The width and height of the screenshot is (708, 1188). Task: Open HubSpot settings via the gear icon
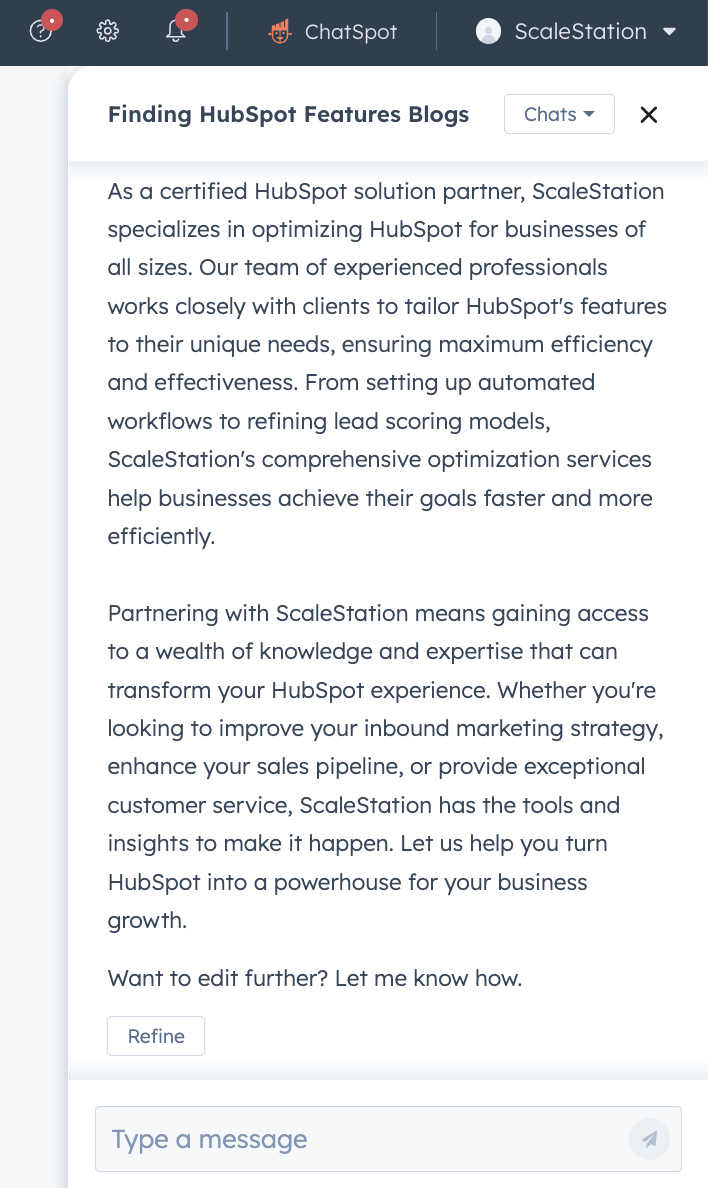(107, 31)
